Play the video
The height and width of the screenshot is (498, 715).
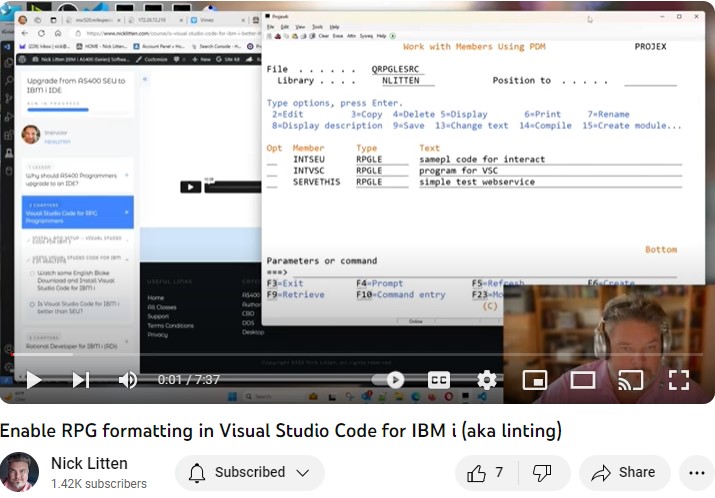tap(34, 380)
